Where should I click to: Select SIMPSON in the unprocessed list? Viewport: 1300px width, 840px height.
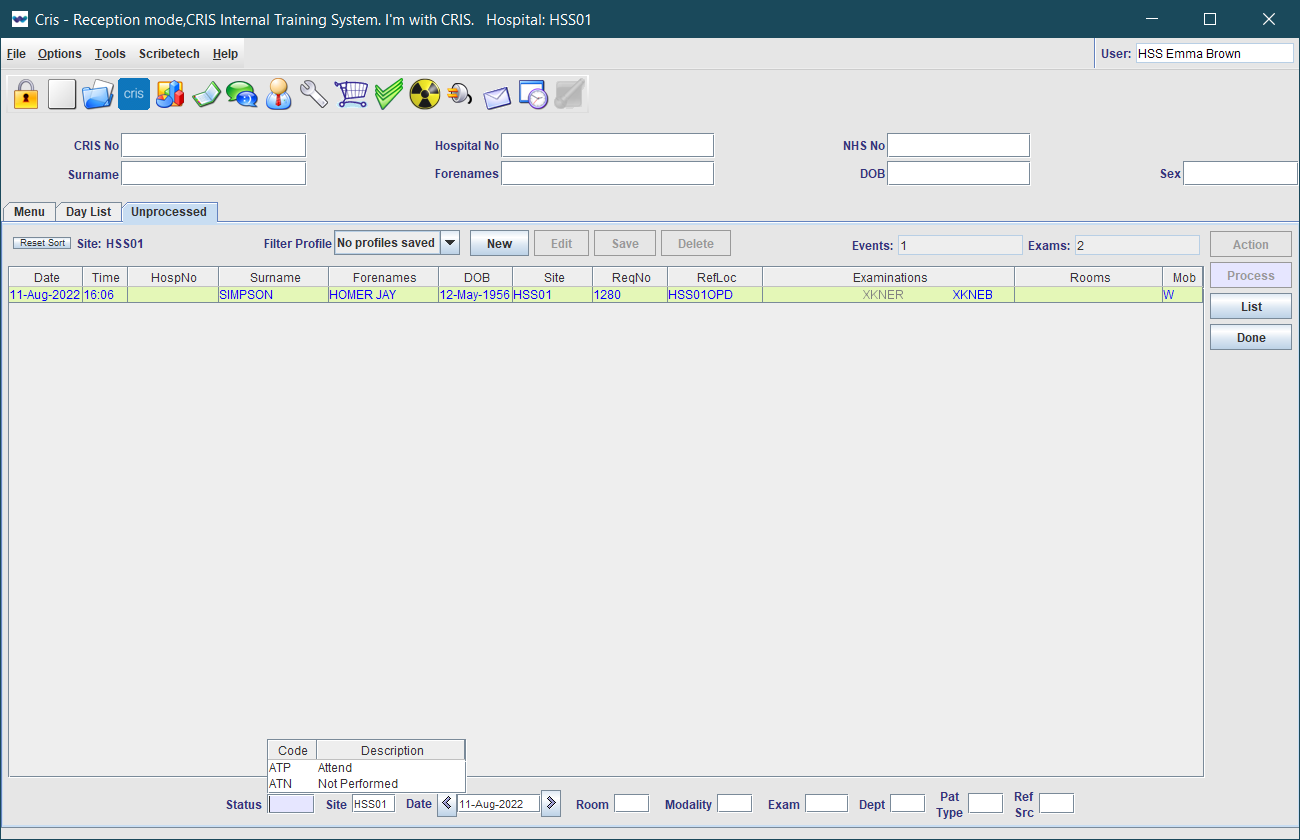tap(246, 295)
